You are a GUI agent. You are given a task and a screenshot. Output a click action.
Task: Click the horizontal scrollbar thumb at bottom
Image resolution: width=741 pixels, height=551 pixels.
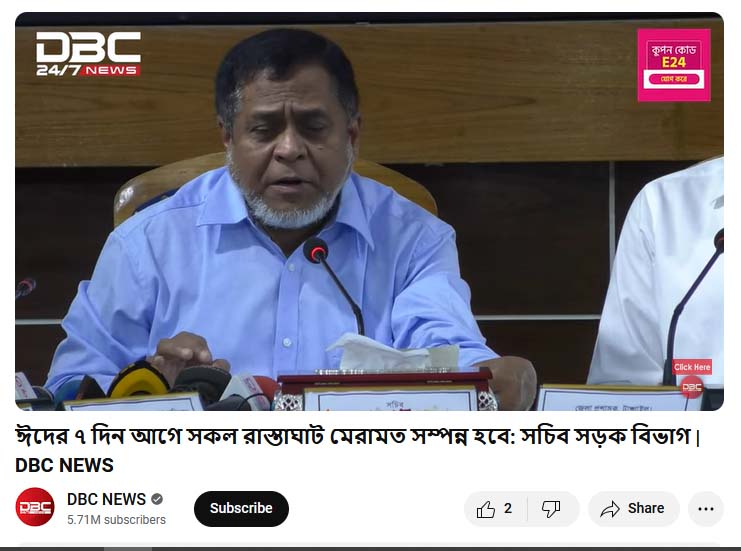coord(128,549)
